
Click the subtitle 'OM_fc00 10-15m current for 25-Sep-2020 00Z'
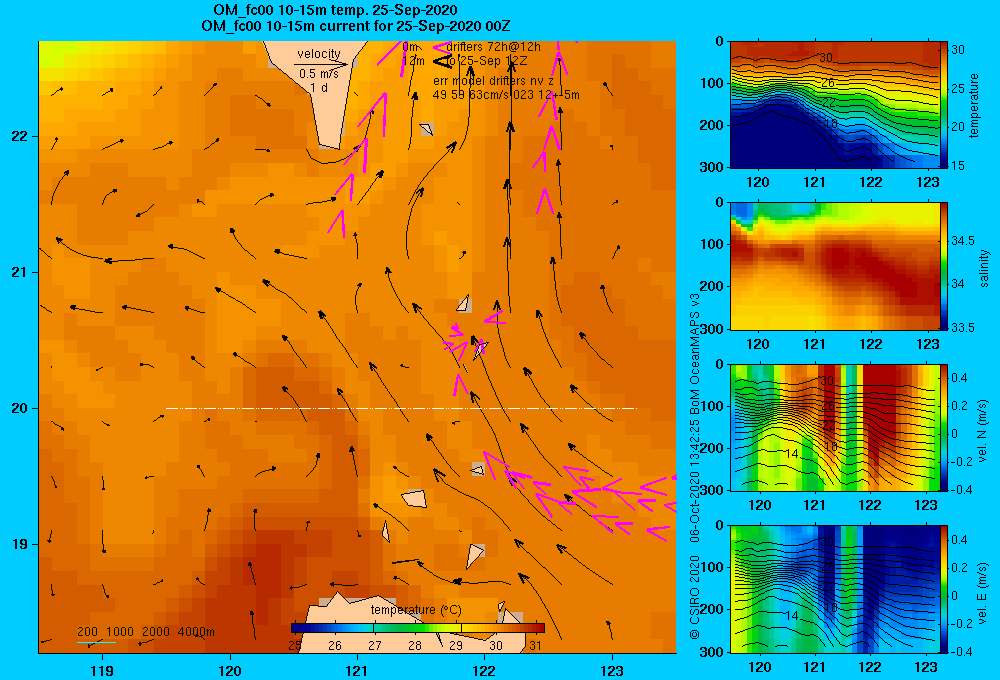pyautogui.click(x=355, y=26)
